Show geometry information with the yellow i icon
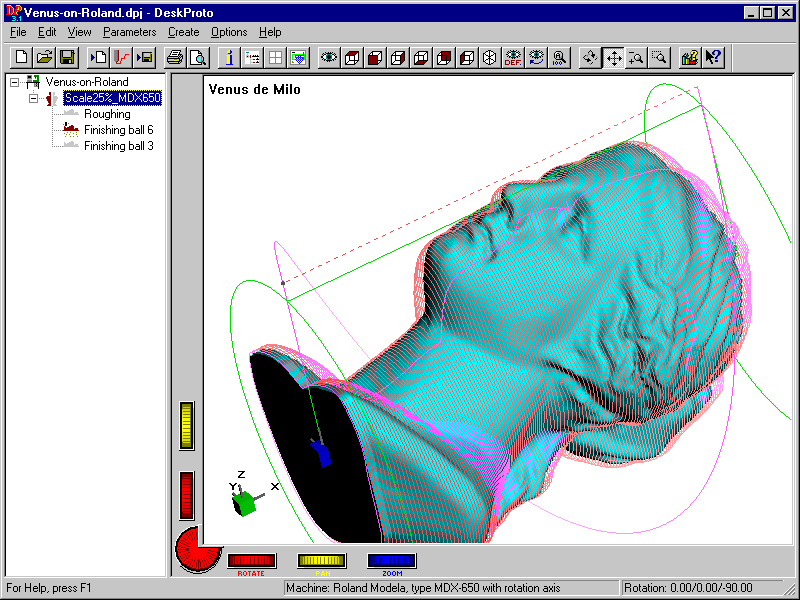The height and width of the screenshot is (600, 800). point(229,57)
